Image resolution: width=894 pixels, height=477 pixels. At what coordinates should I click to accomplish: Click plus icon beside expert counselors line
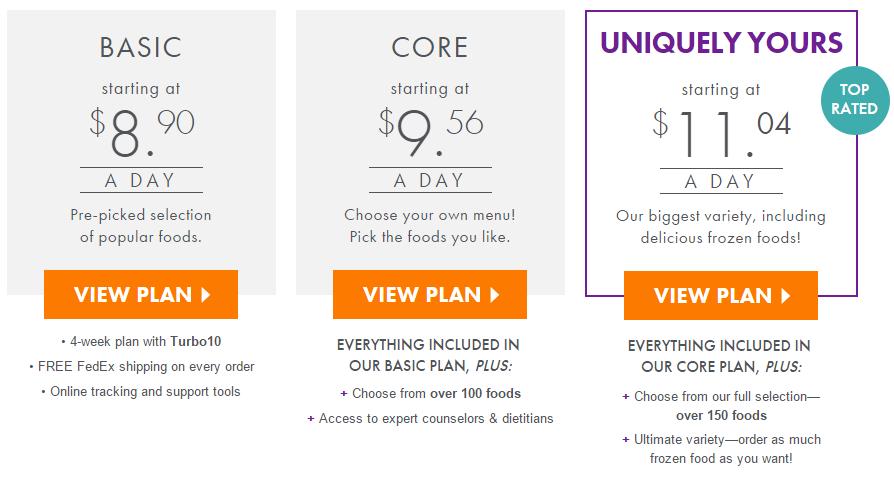311,418
